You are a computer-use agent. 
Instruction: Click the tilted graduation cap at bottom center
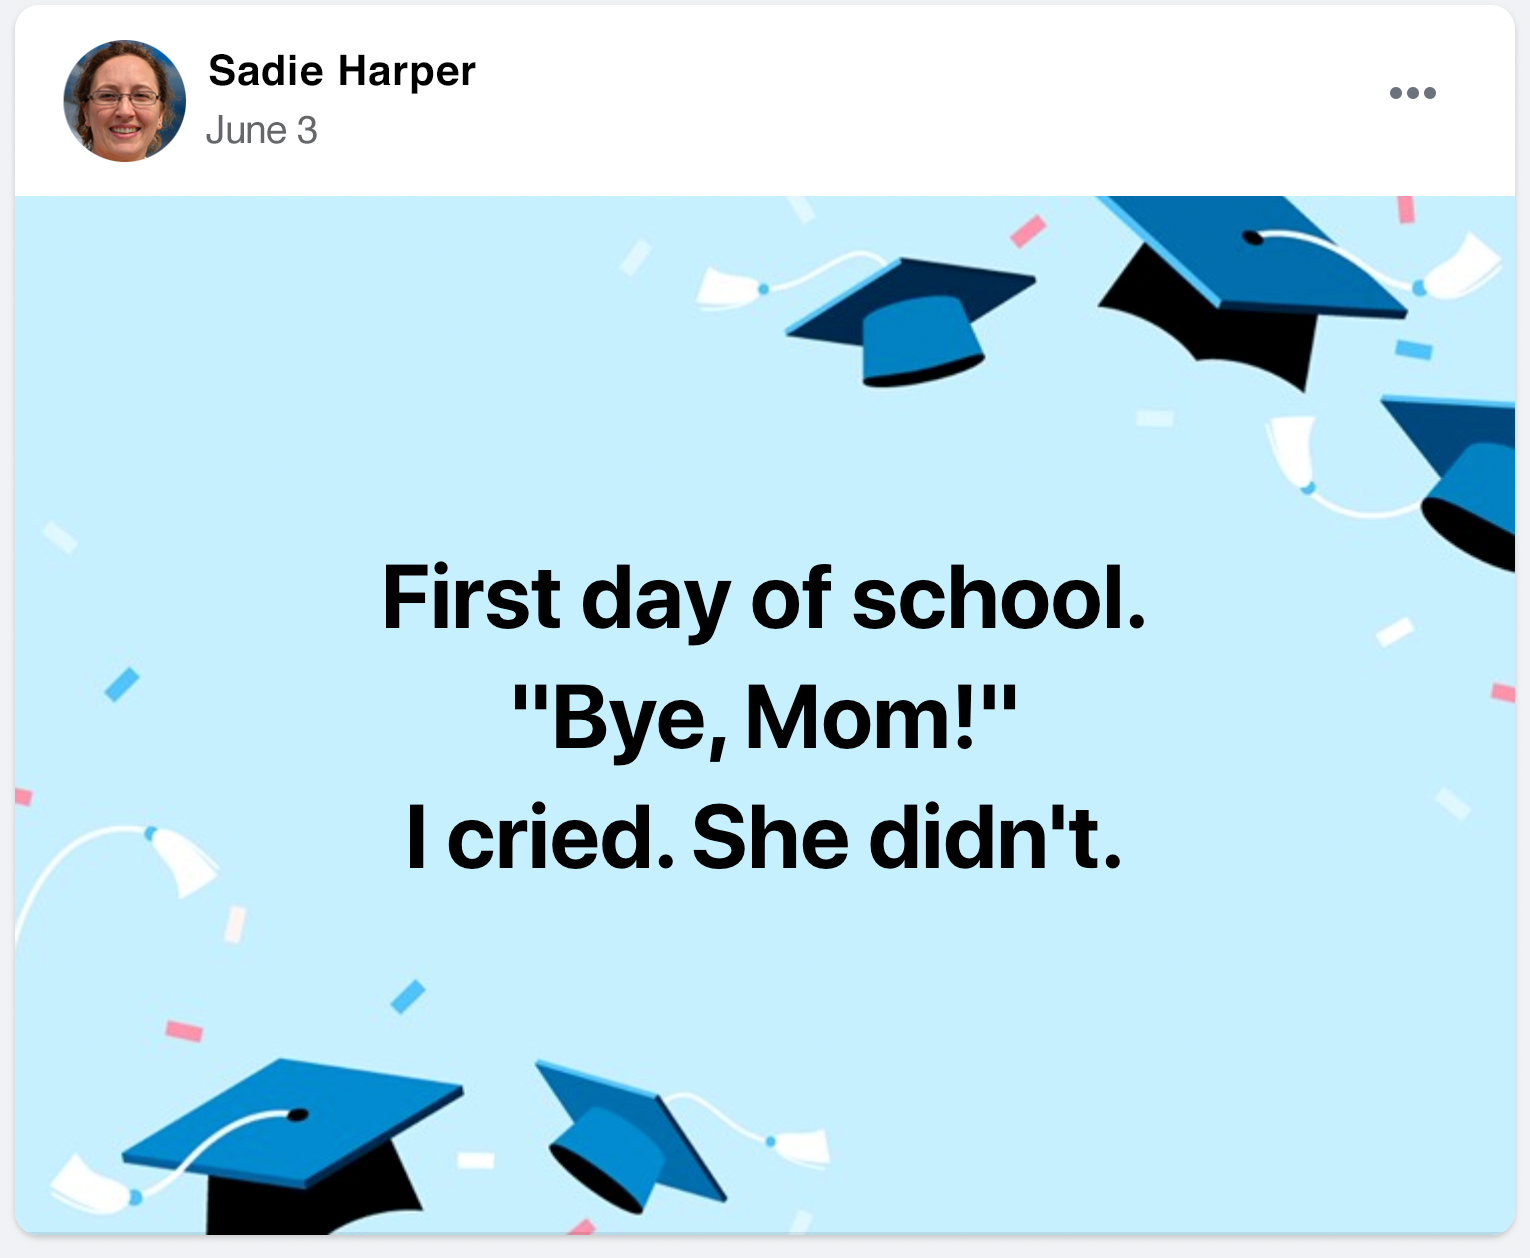625,1135
